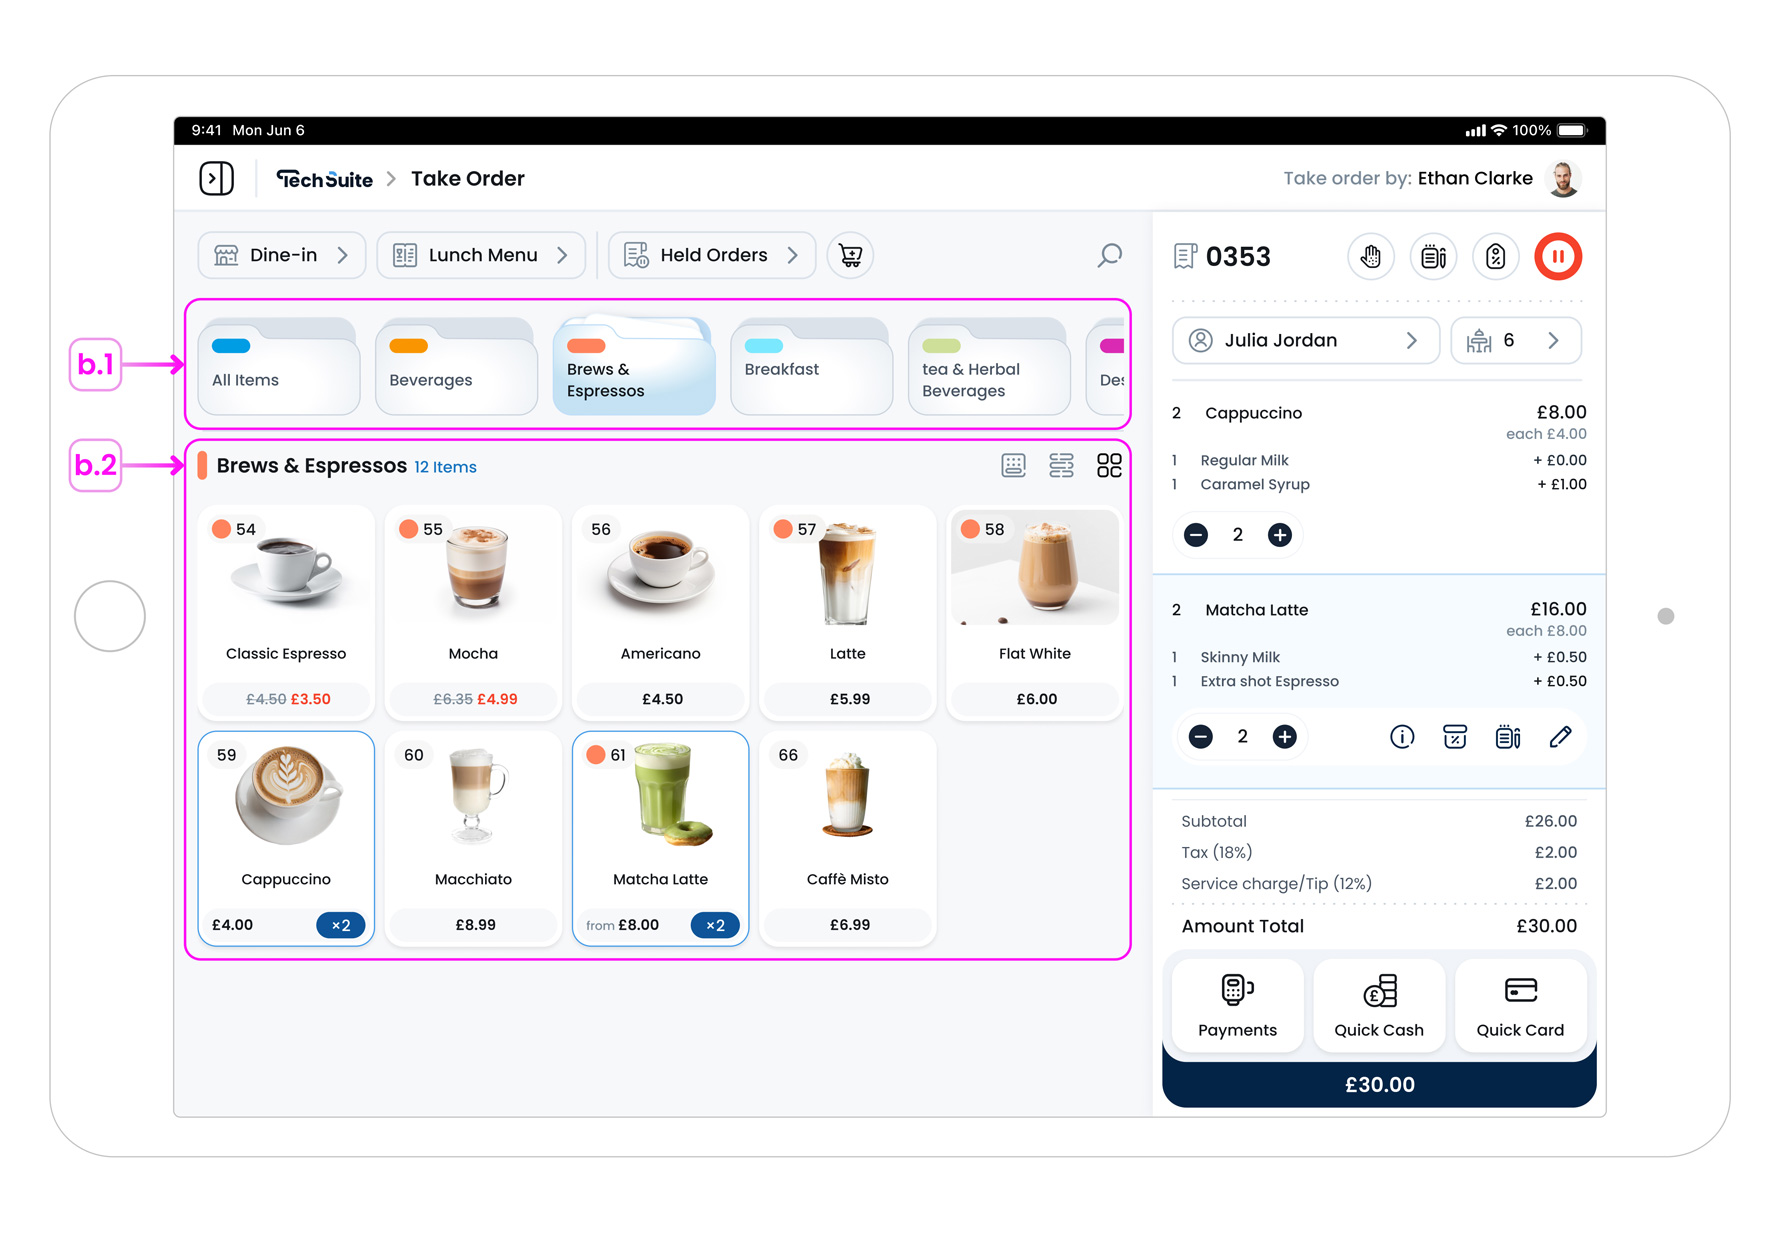1769x1233 pixels.
Task: Open the Lunch Menu selector
Action: (480, 255)
